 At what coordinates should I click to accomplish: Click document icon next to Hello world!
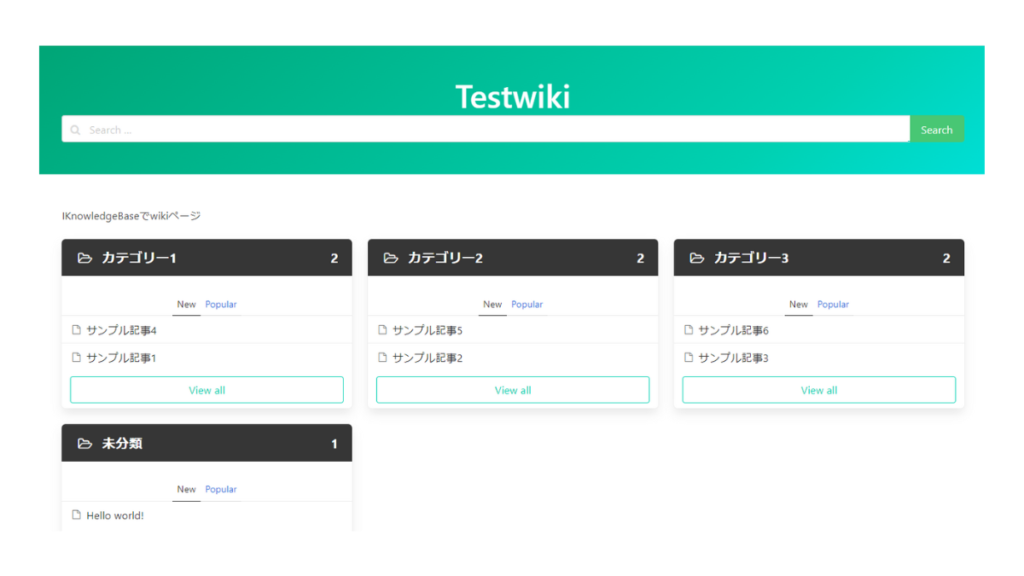[x=76, y=515]
